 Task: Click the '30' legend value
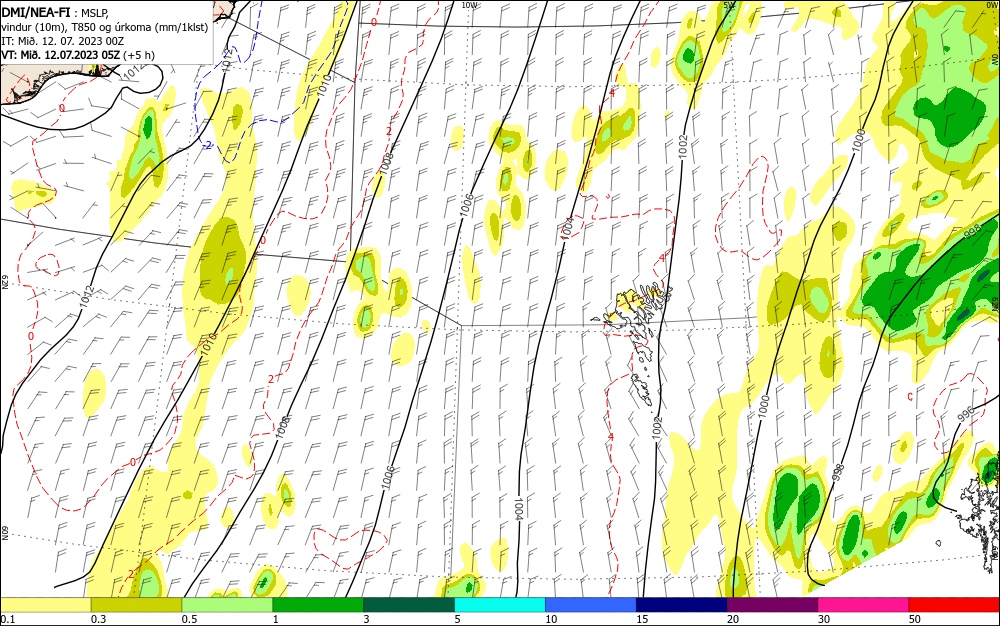pos(824,619)
